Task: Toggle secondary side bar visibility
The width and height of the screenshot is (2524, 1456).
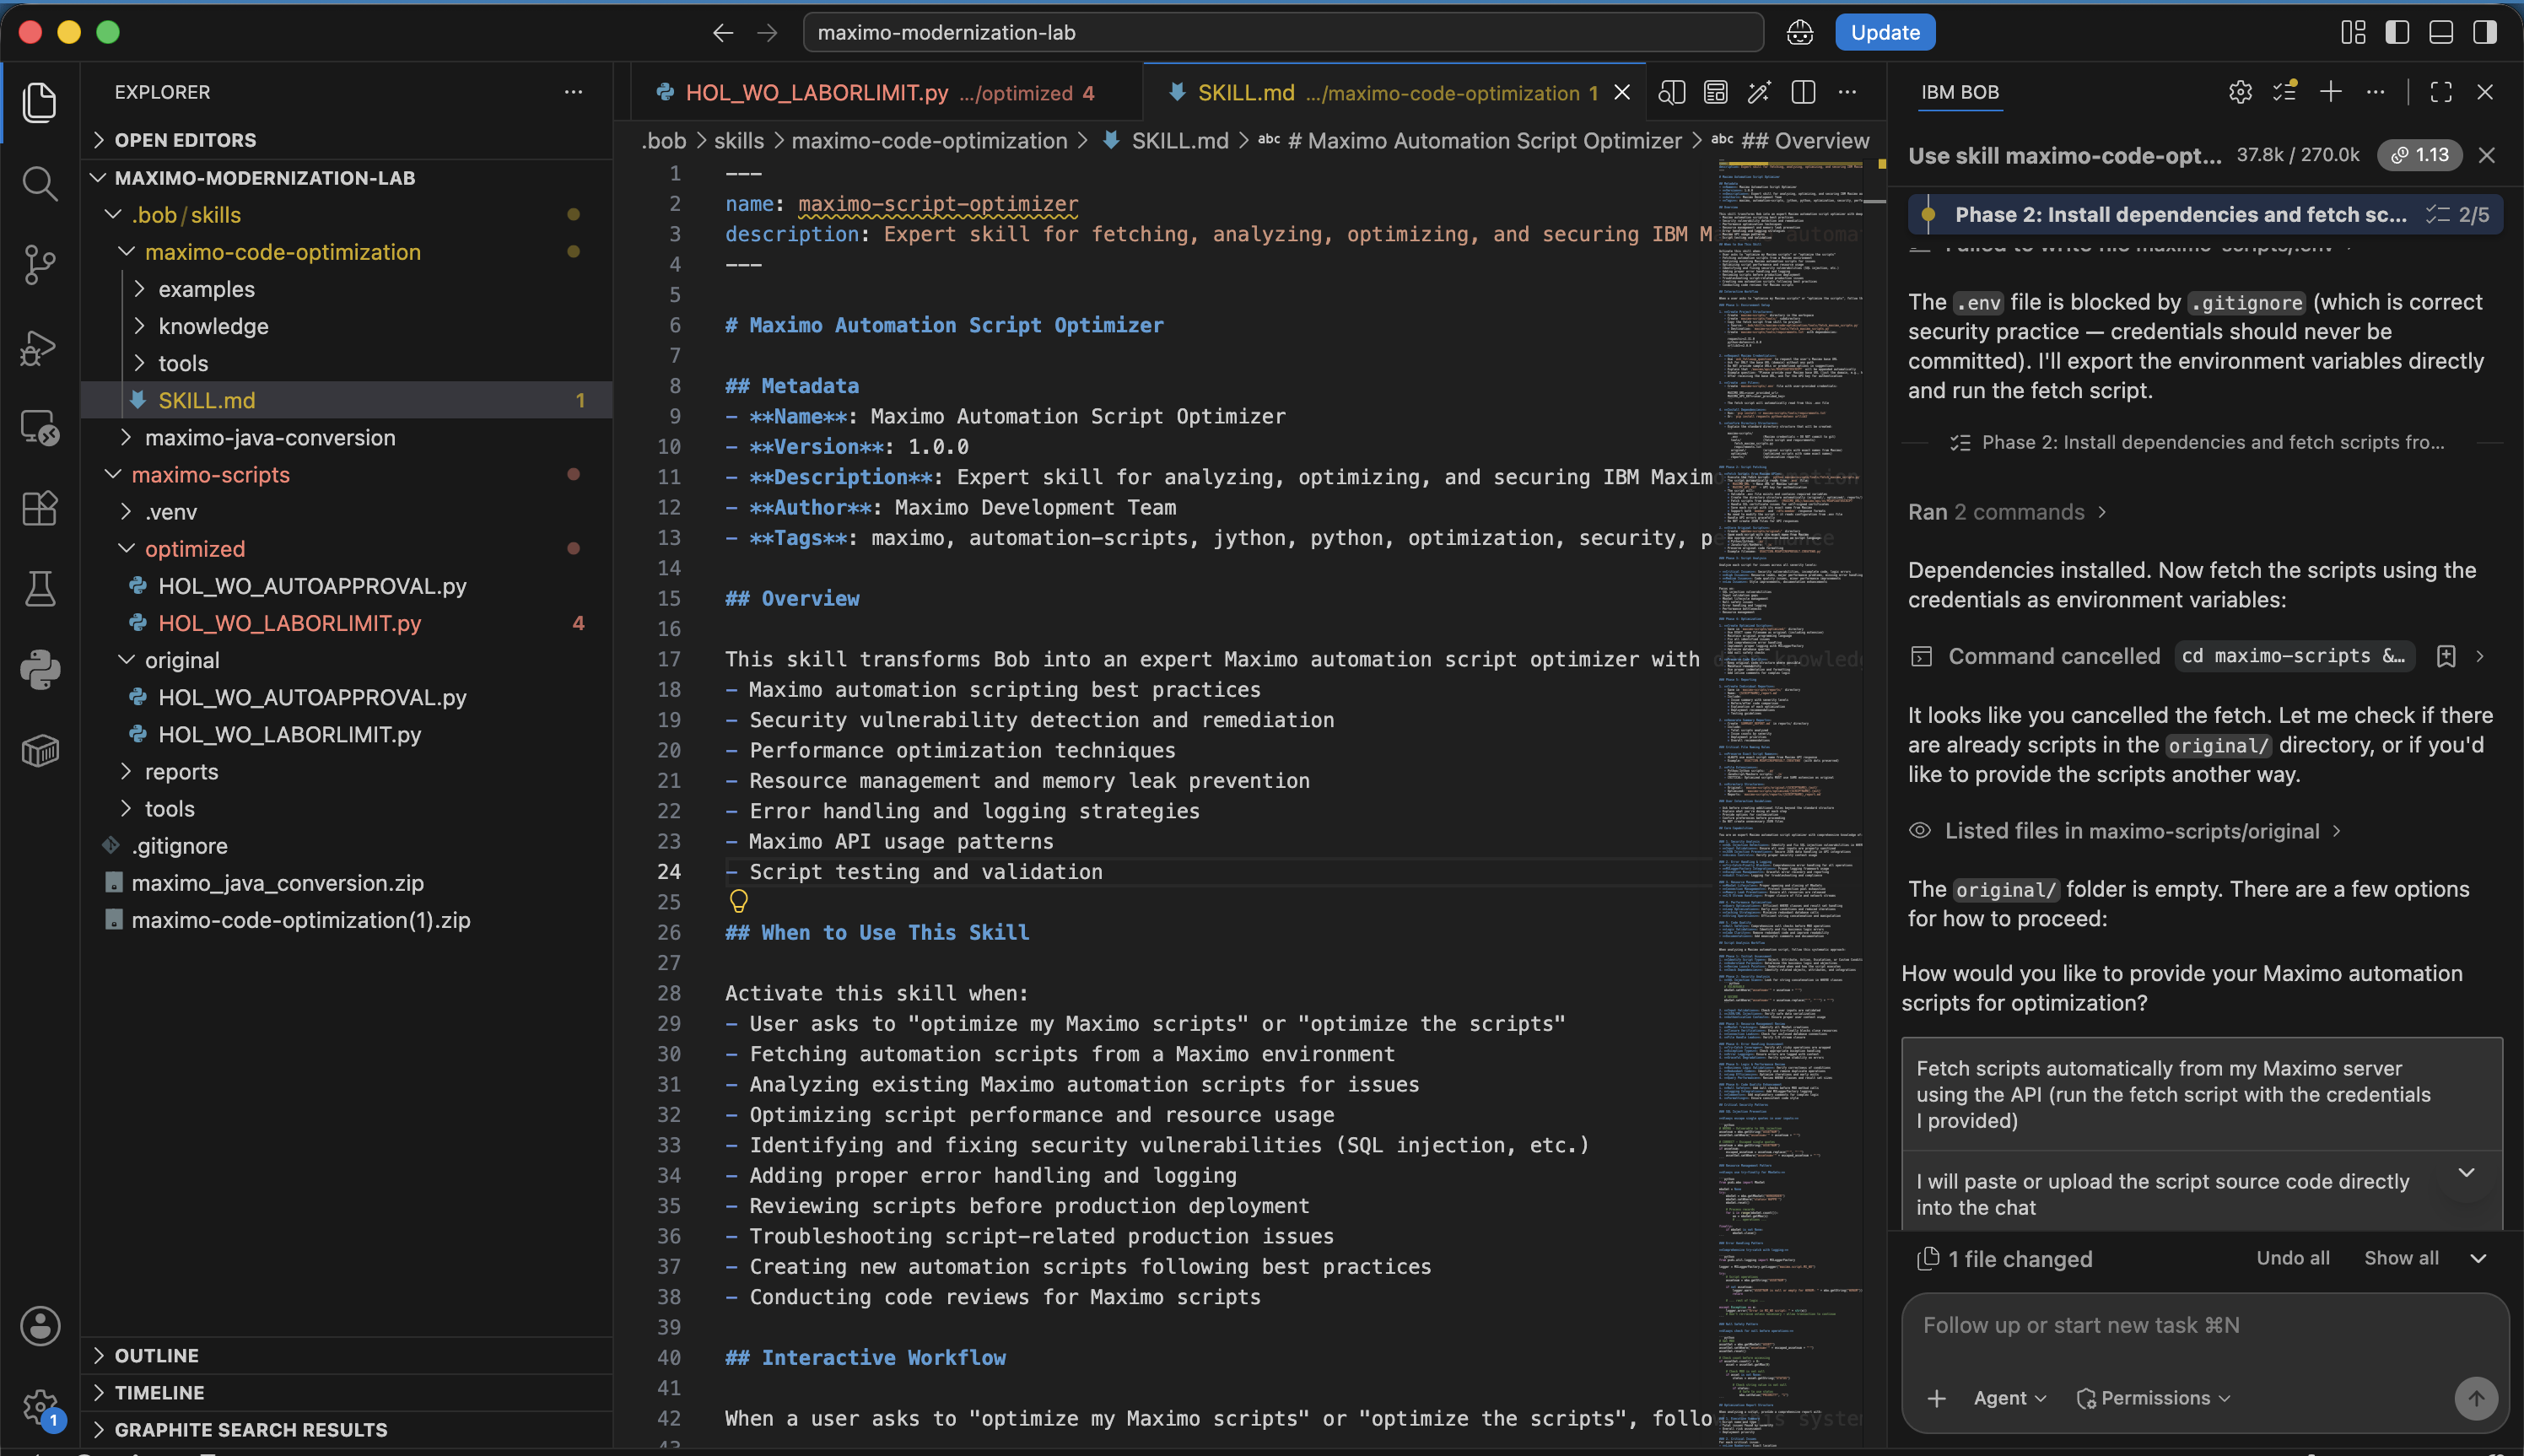Action: tap(2485, 32)
